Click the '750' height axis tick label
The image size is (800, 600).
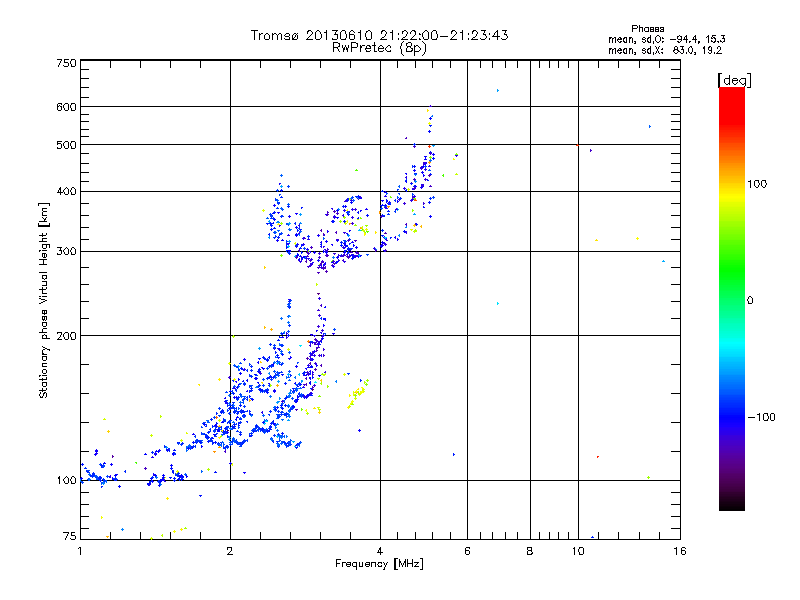[x=66, y=63]
